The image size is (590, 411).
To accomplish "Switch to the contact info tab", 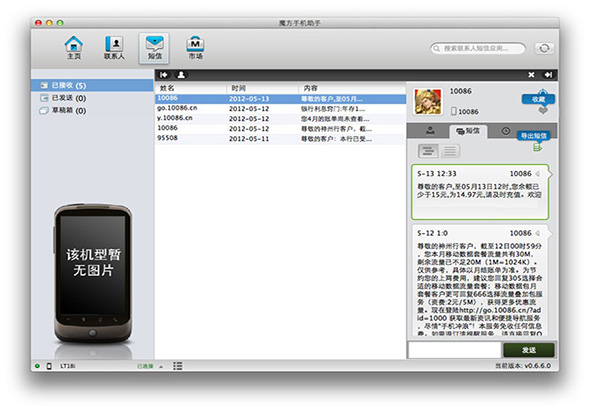I will (430, 131).
